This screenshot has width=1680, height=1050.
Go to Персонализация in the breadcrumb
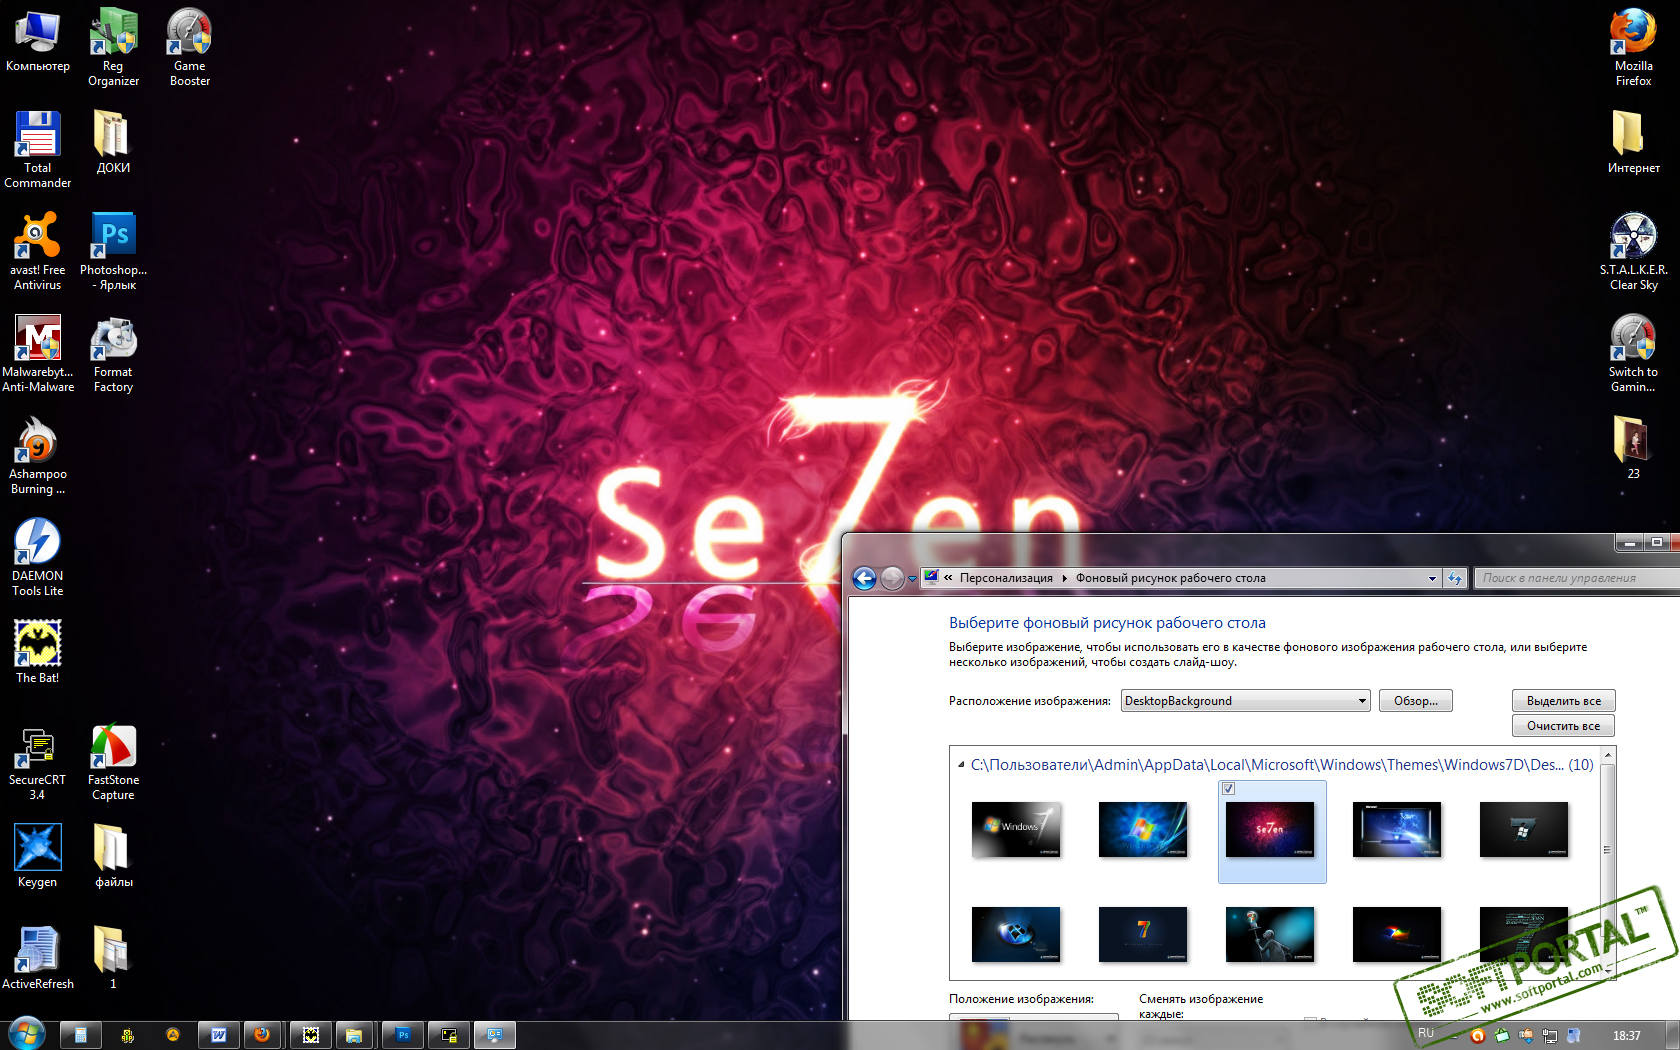coord(1006,578)
